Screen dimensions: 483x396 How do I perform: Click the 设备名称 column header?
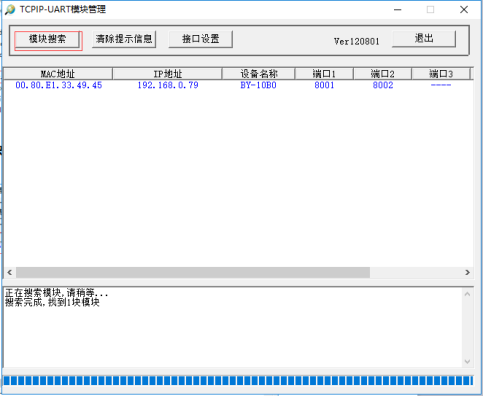[x=259, y=74]
